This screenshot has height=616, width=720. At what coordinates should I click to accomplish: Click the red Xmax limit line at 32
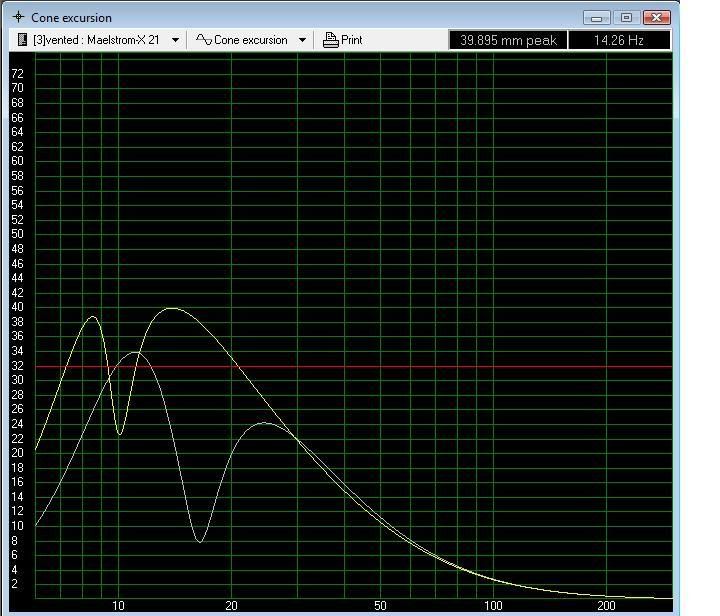pyautogui.click(x=354, y=367)
